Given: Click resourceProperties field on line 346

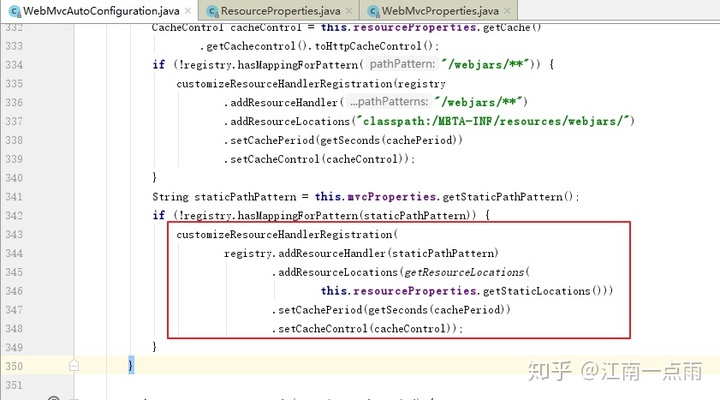Looking at the screenshot, I should (415, 291).
